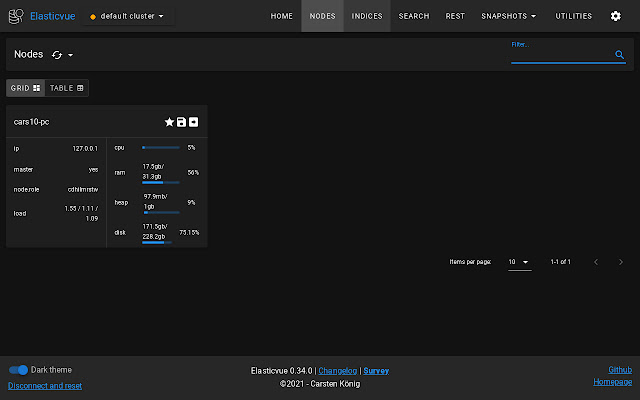Click the load values 1.55 / 1.11 / 1.09
This screenshot has height=400, width=640.
pyautogui.click(x=81, y=213)
